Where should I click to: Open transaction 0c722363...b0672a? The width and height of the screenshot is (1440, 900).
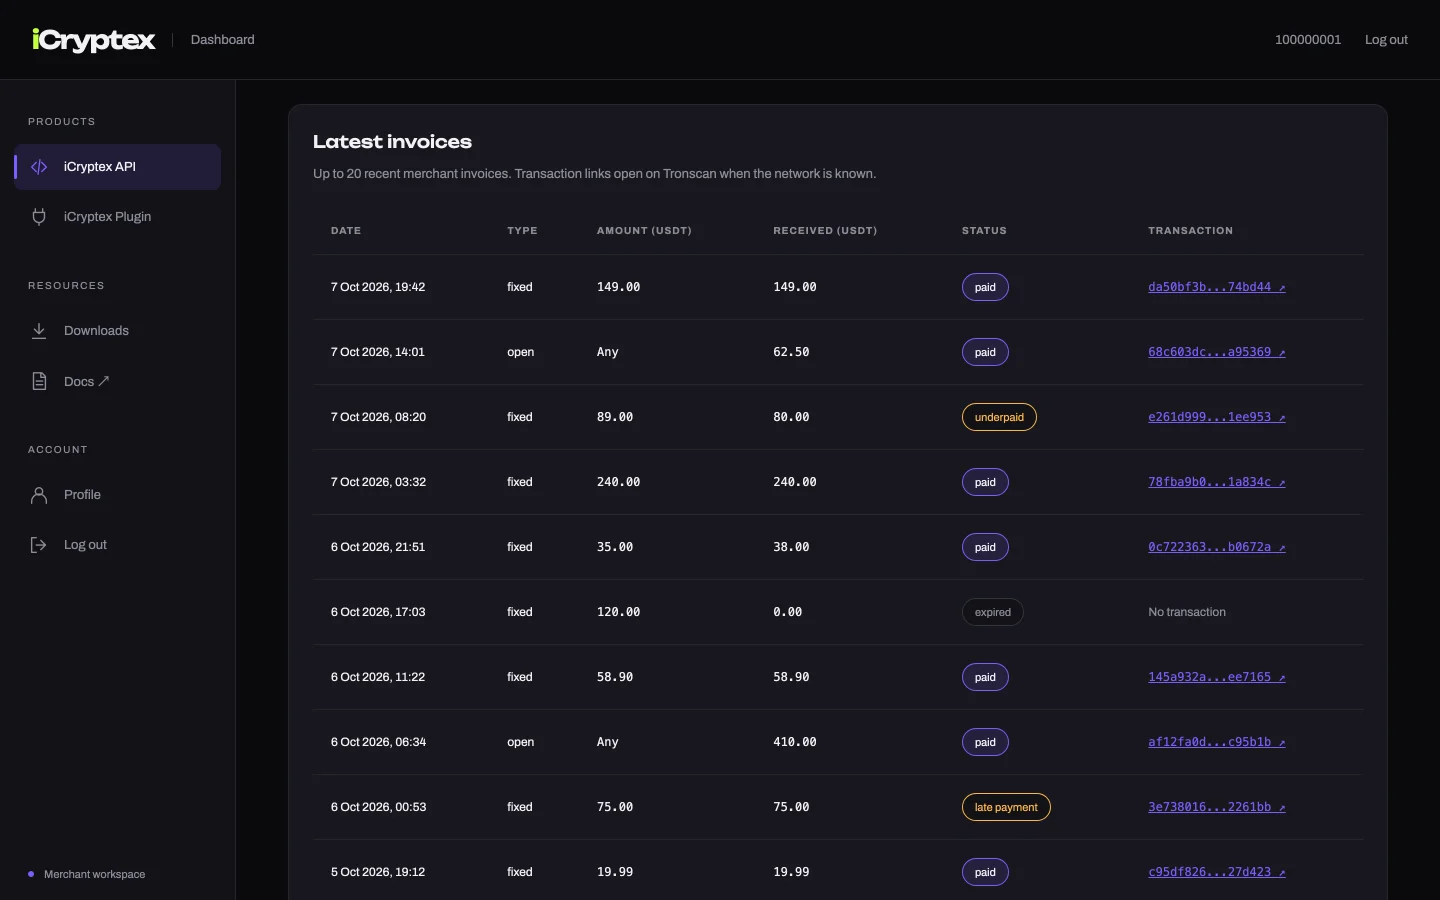1217,547
